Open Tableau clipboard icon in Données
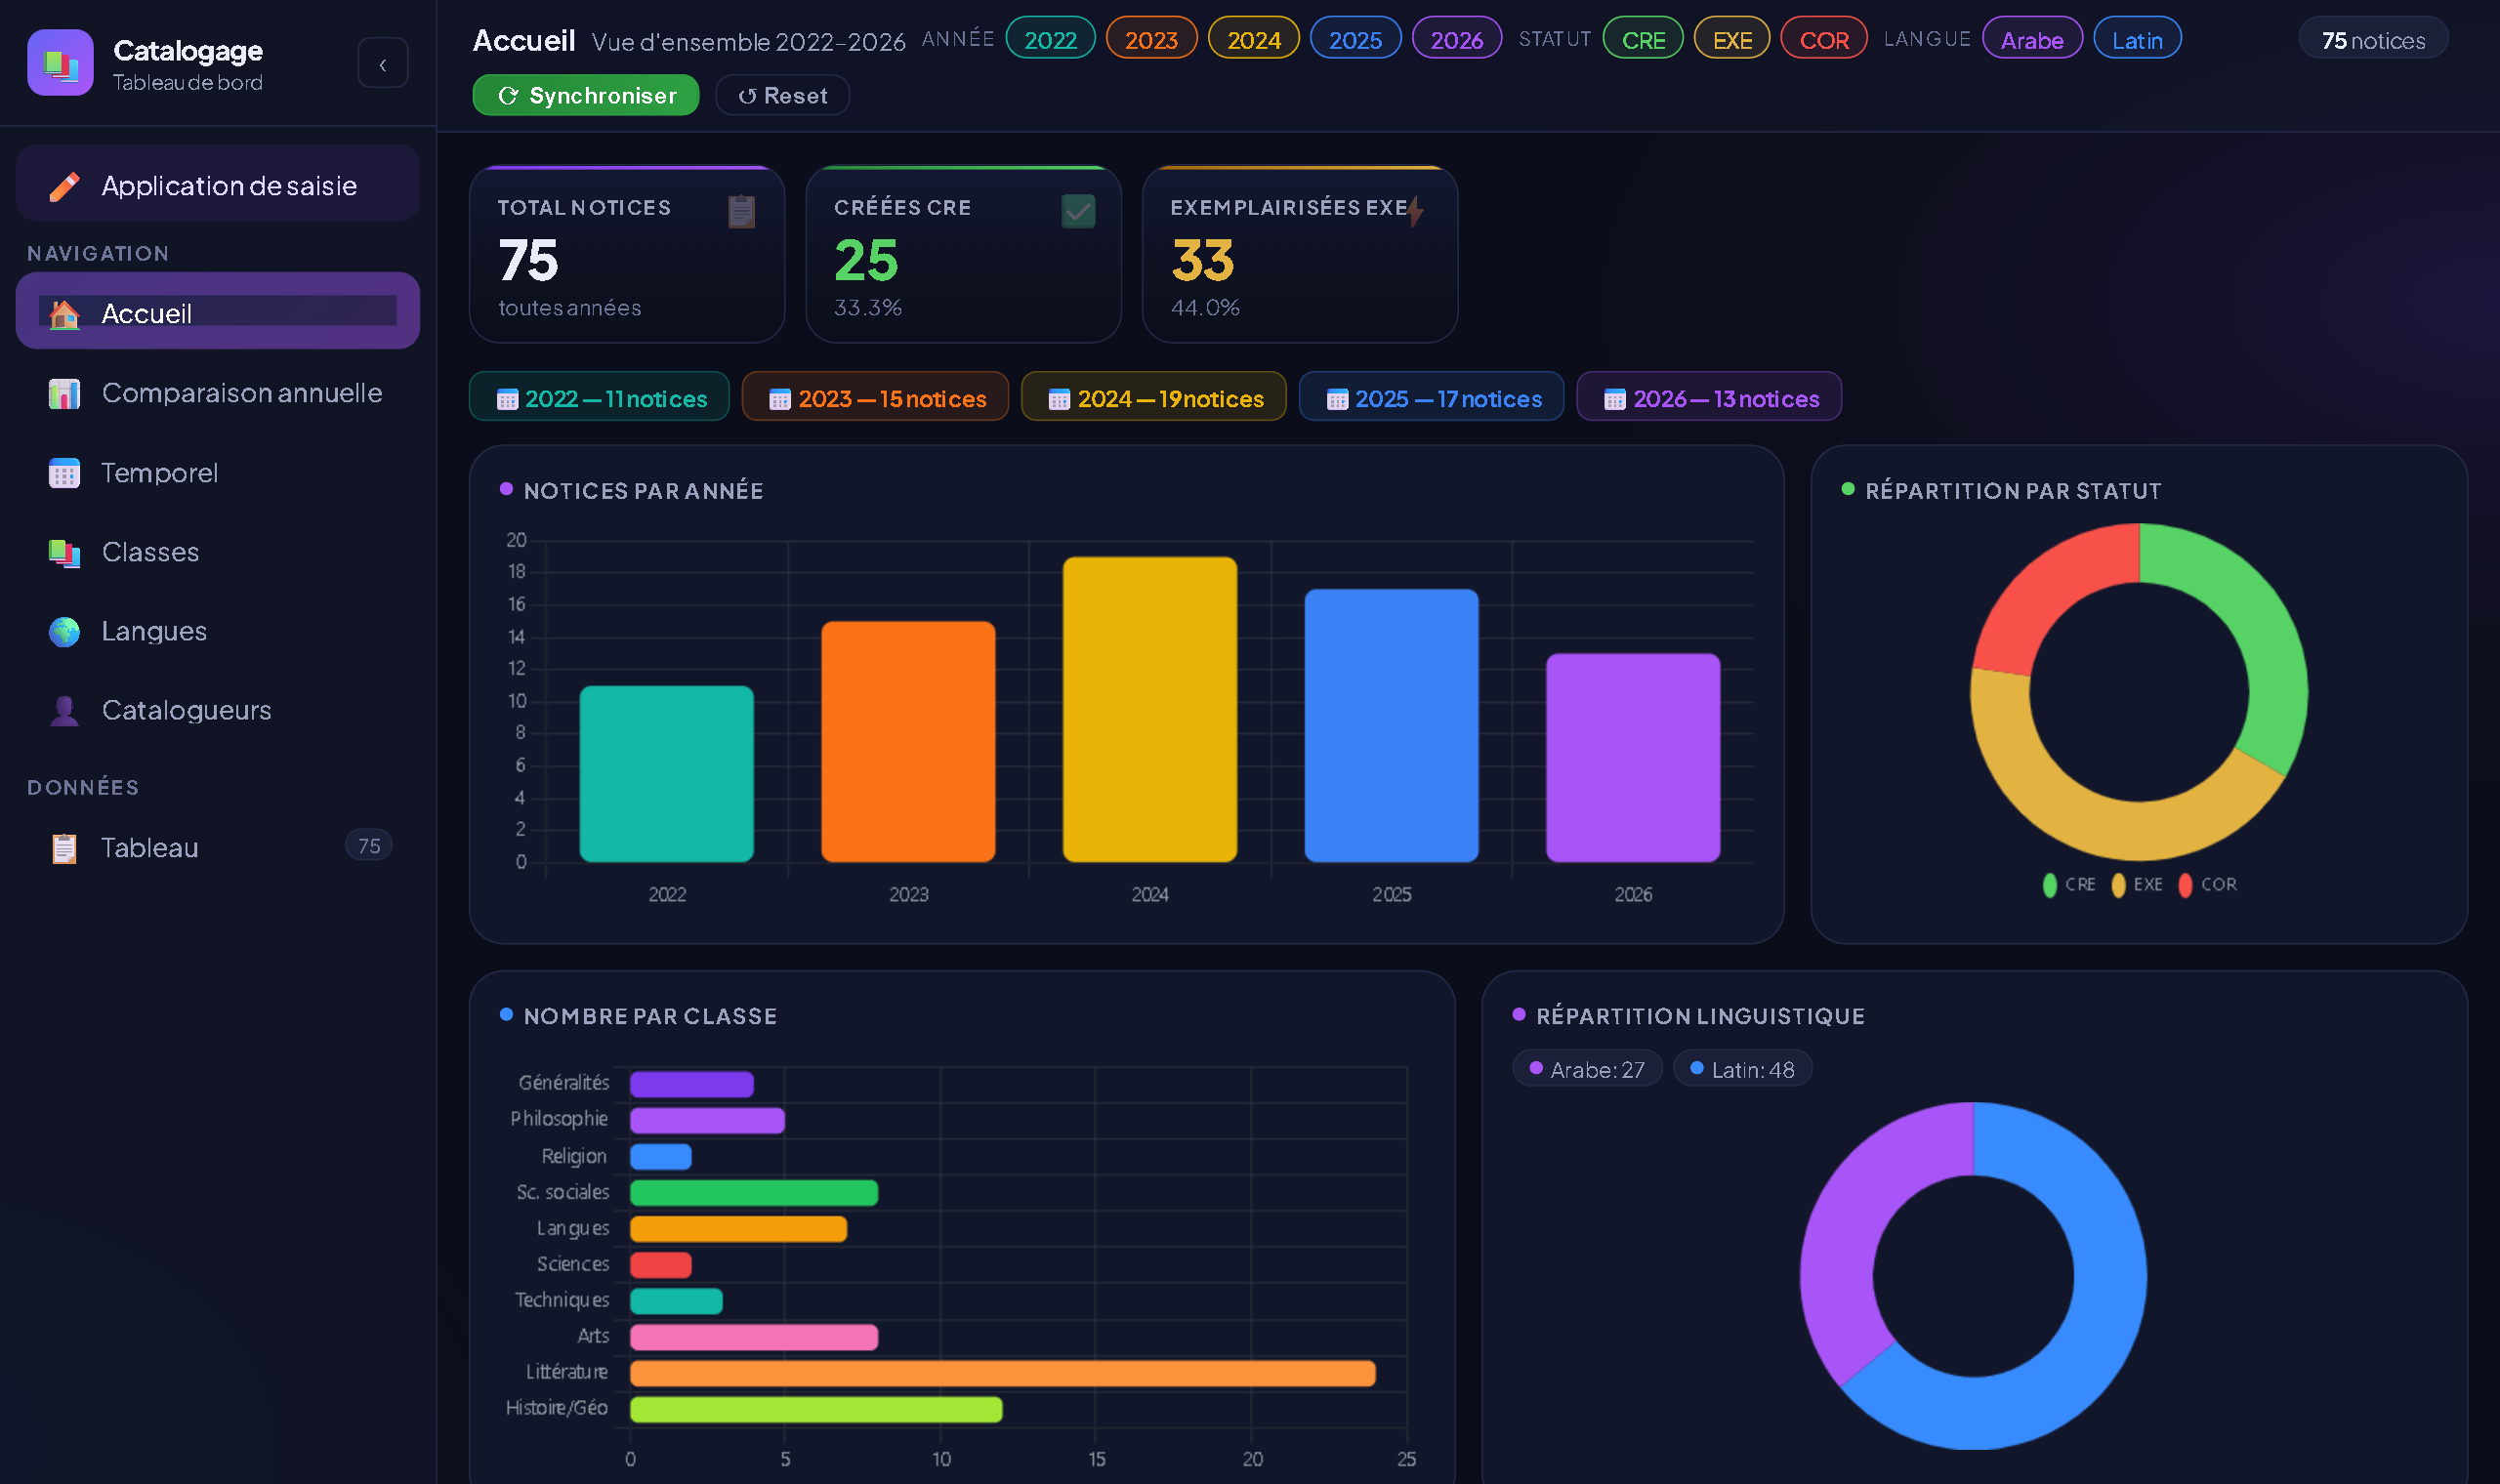This screenshot has width=2500, height=1484. click(64, 848)
